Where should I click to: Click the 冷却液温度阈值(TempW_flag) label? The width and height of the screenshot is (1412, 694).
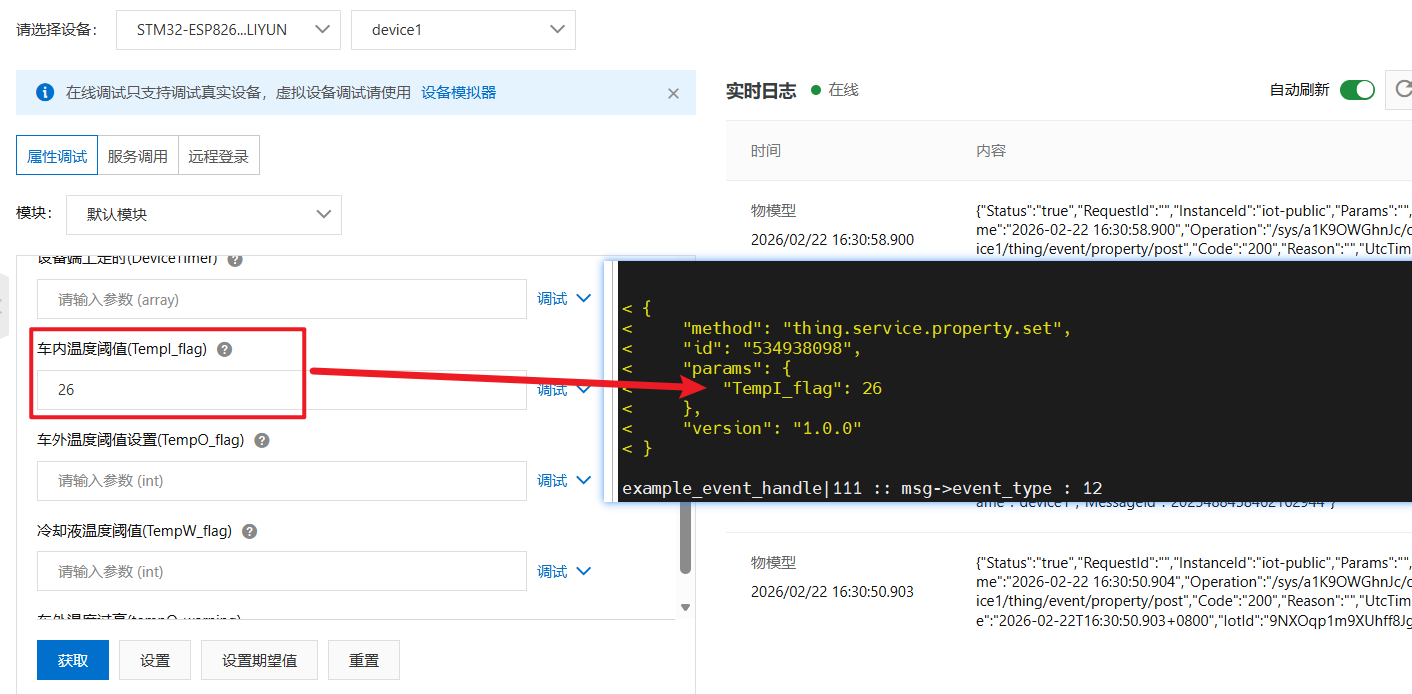click(134, 531)
